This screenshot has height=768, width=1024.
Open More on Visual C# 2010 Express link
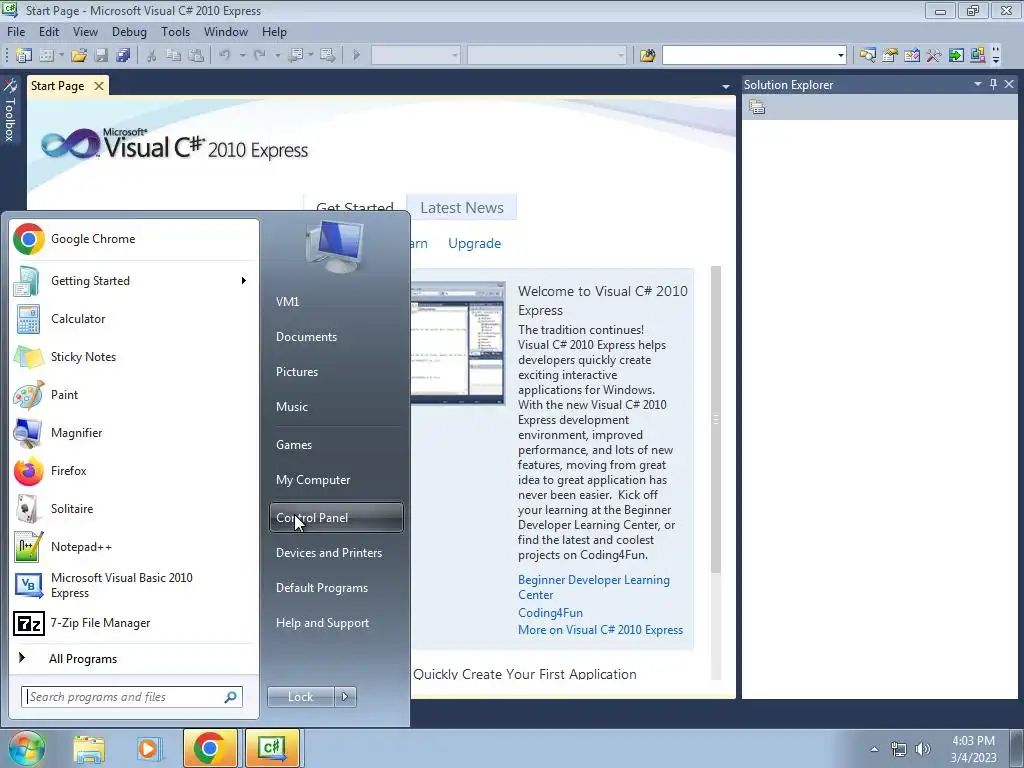(600, 630)
